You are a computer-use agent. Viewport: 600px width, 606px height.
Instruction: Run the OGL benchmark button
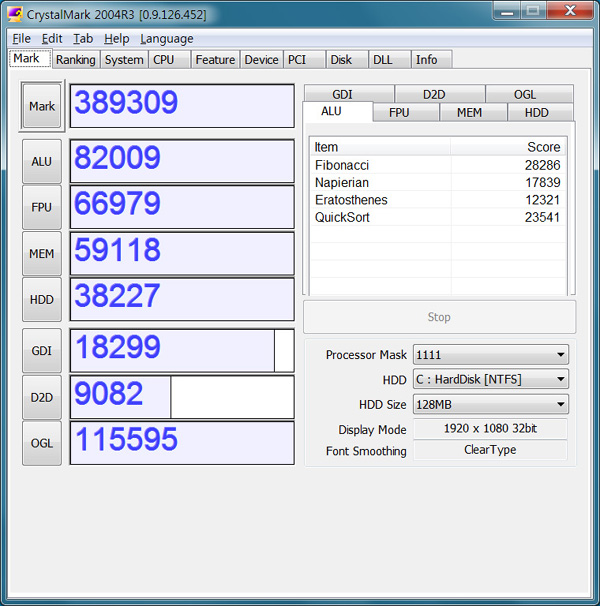click(x=42, y=443)
